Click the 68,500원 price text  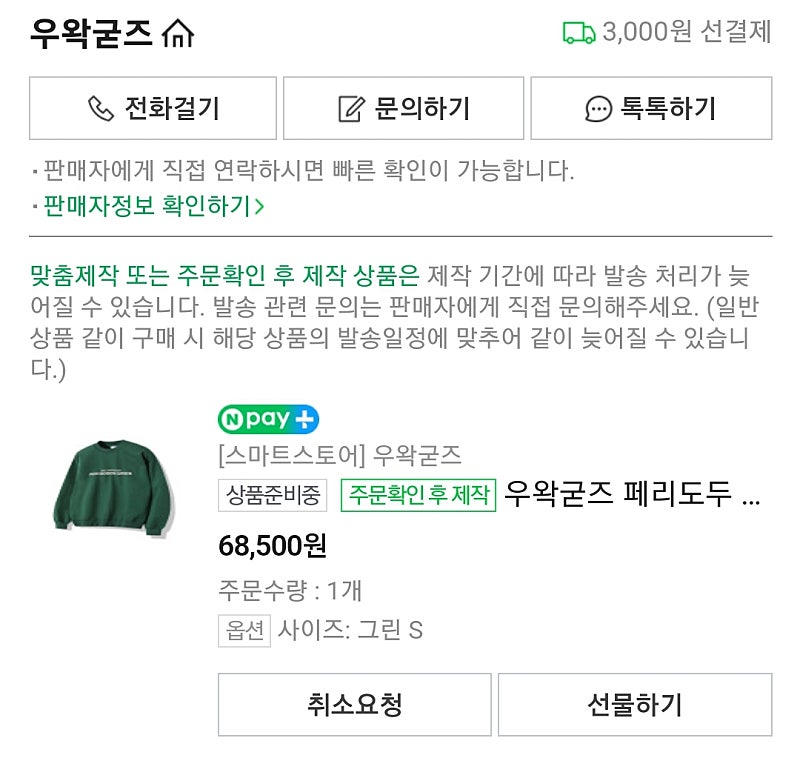pos(272,546)
